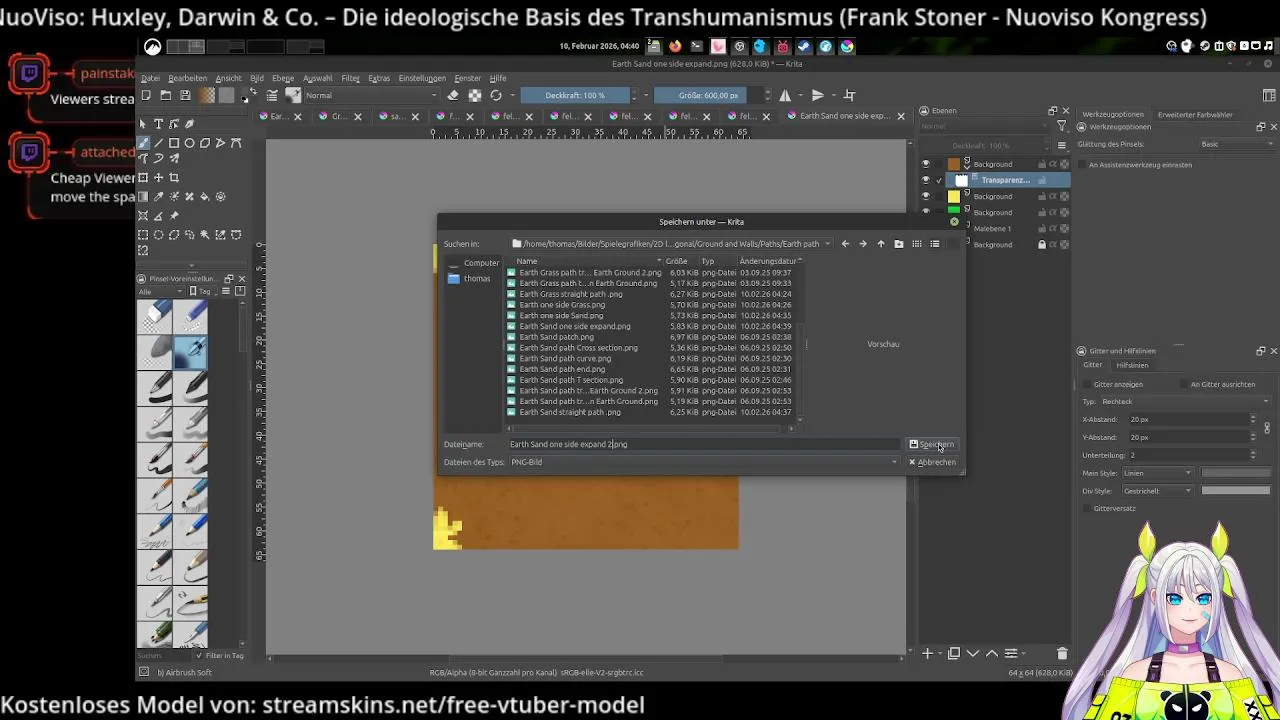1280x720 pixels.
Task: Toggle eraser mode in top toolbar
Action: pos(453,95)
